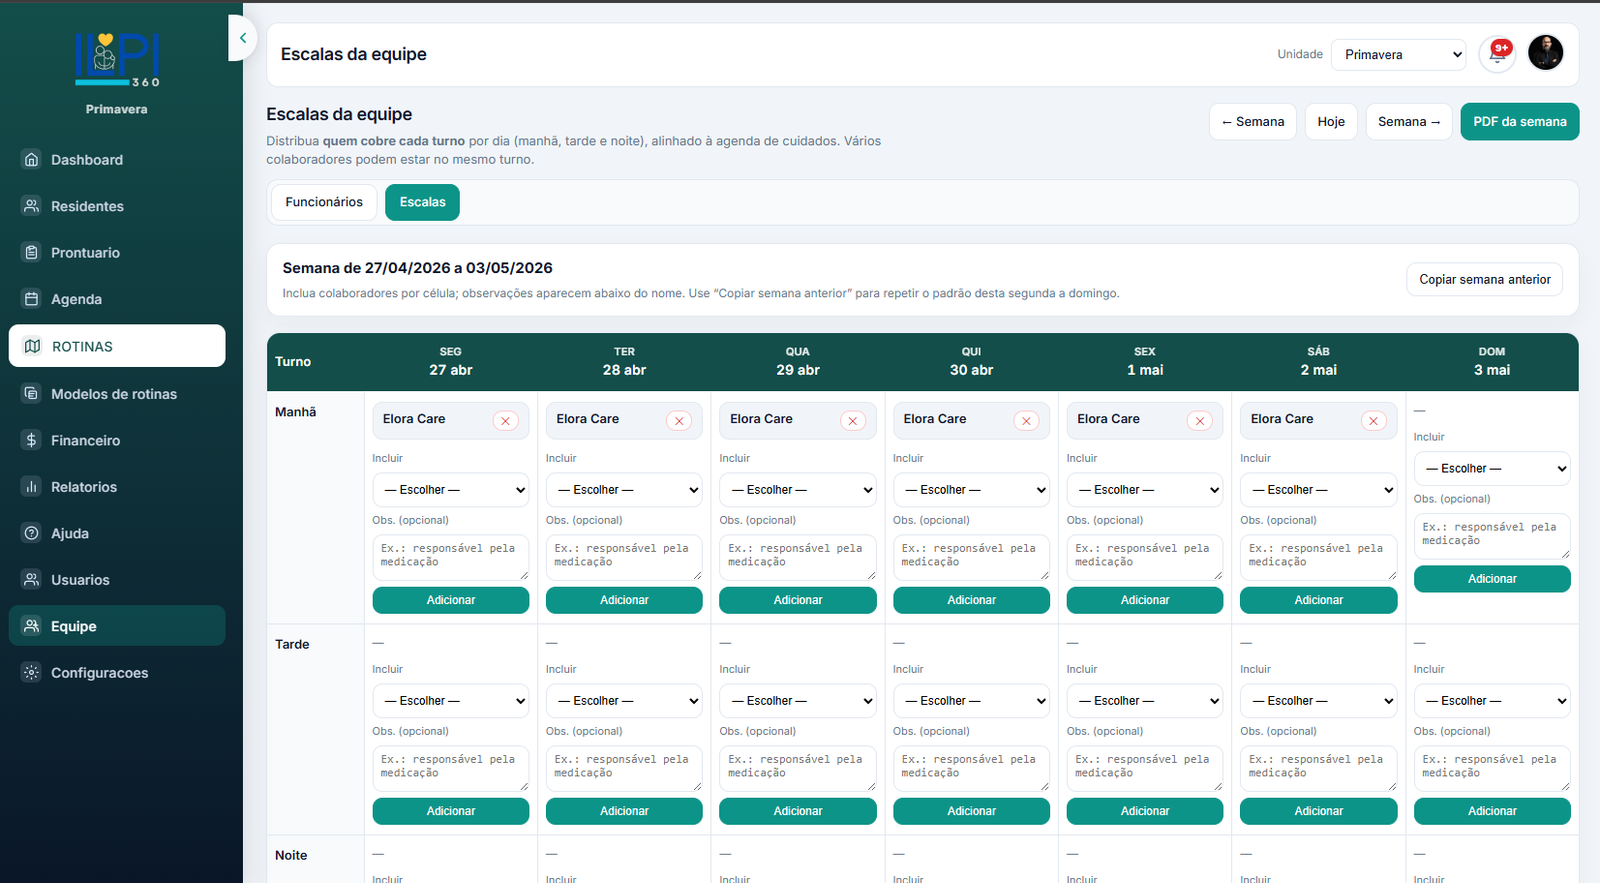This screenshot has width=1600, height=883.
Task: Click the Residentes people icon
Action: [32, 206]
